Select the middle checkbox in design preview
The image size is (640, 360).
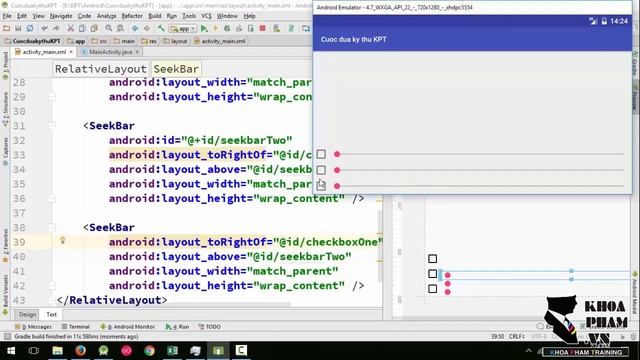click(433, 274)
